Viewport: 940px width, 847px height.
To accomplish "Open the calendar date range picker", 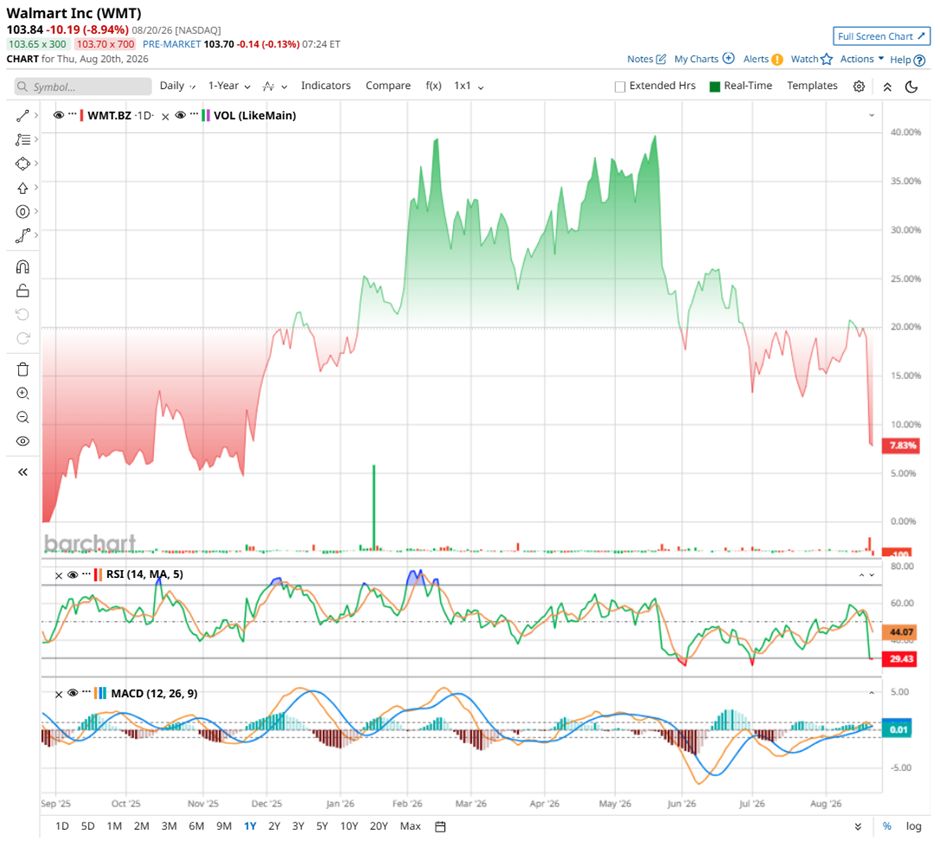I will pyautogui.click(x=440, y=827).
